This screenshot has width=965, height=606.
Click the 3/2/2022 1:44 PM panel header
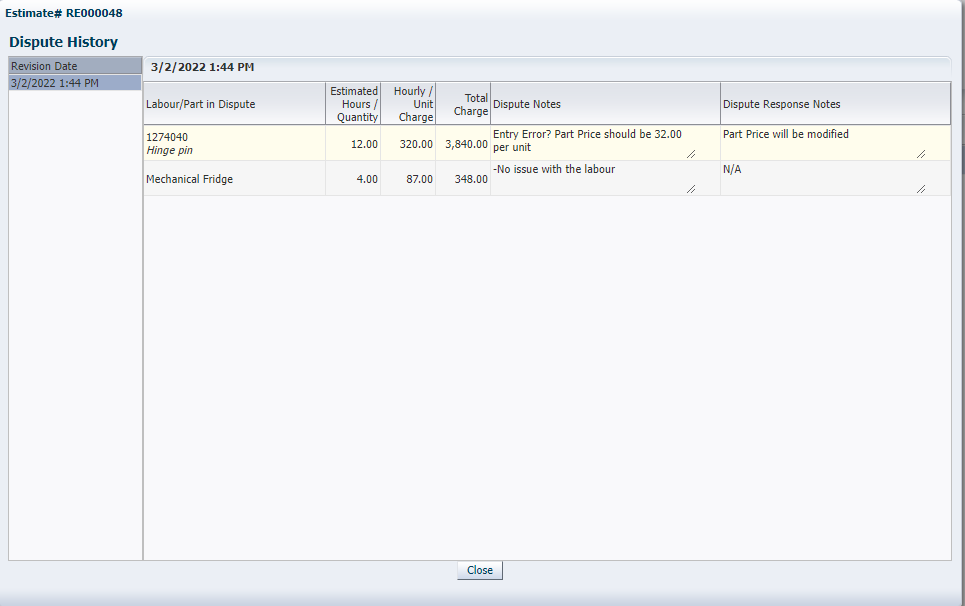point(202,67)
